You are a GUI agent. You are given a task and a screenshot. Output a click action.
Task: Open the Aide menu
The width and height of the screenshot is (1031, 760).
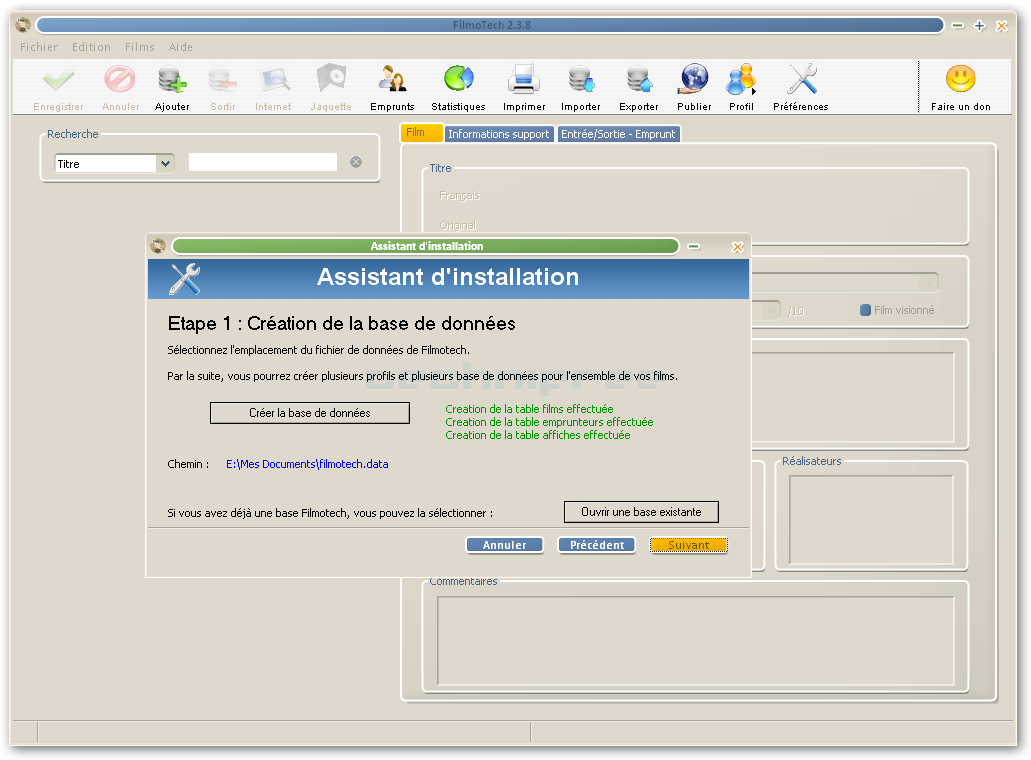[181, 47]
